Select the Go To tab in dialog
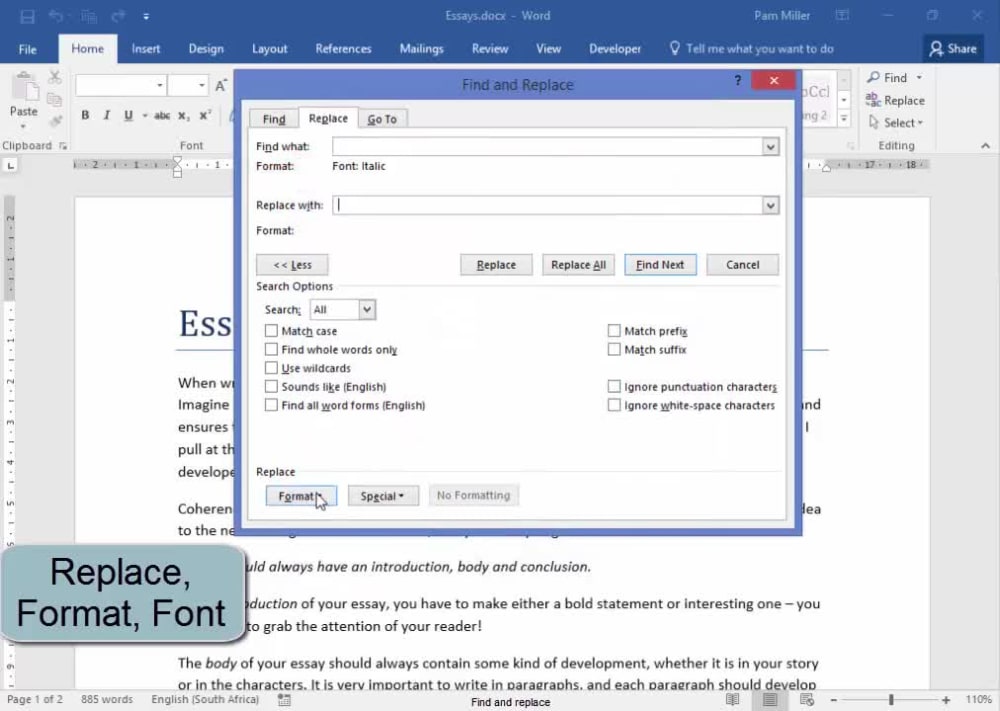Viewport: 1000px width, 711px height. click(x=382, y=119)
